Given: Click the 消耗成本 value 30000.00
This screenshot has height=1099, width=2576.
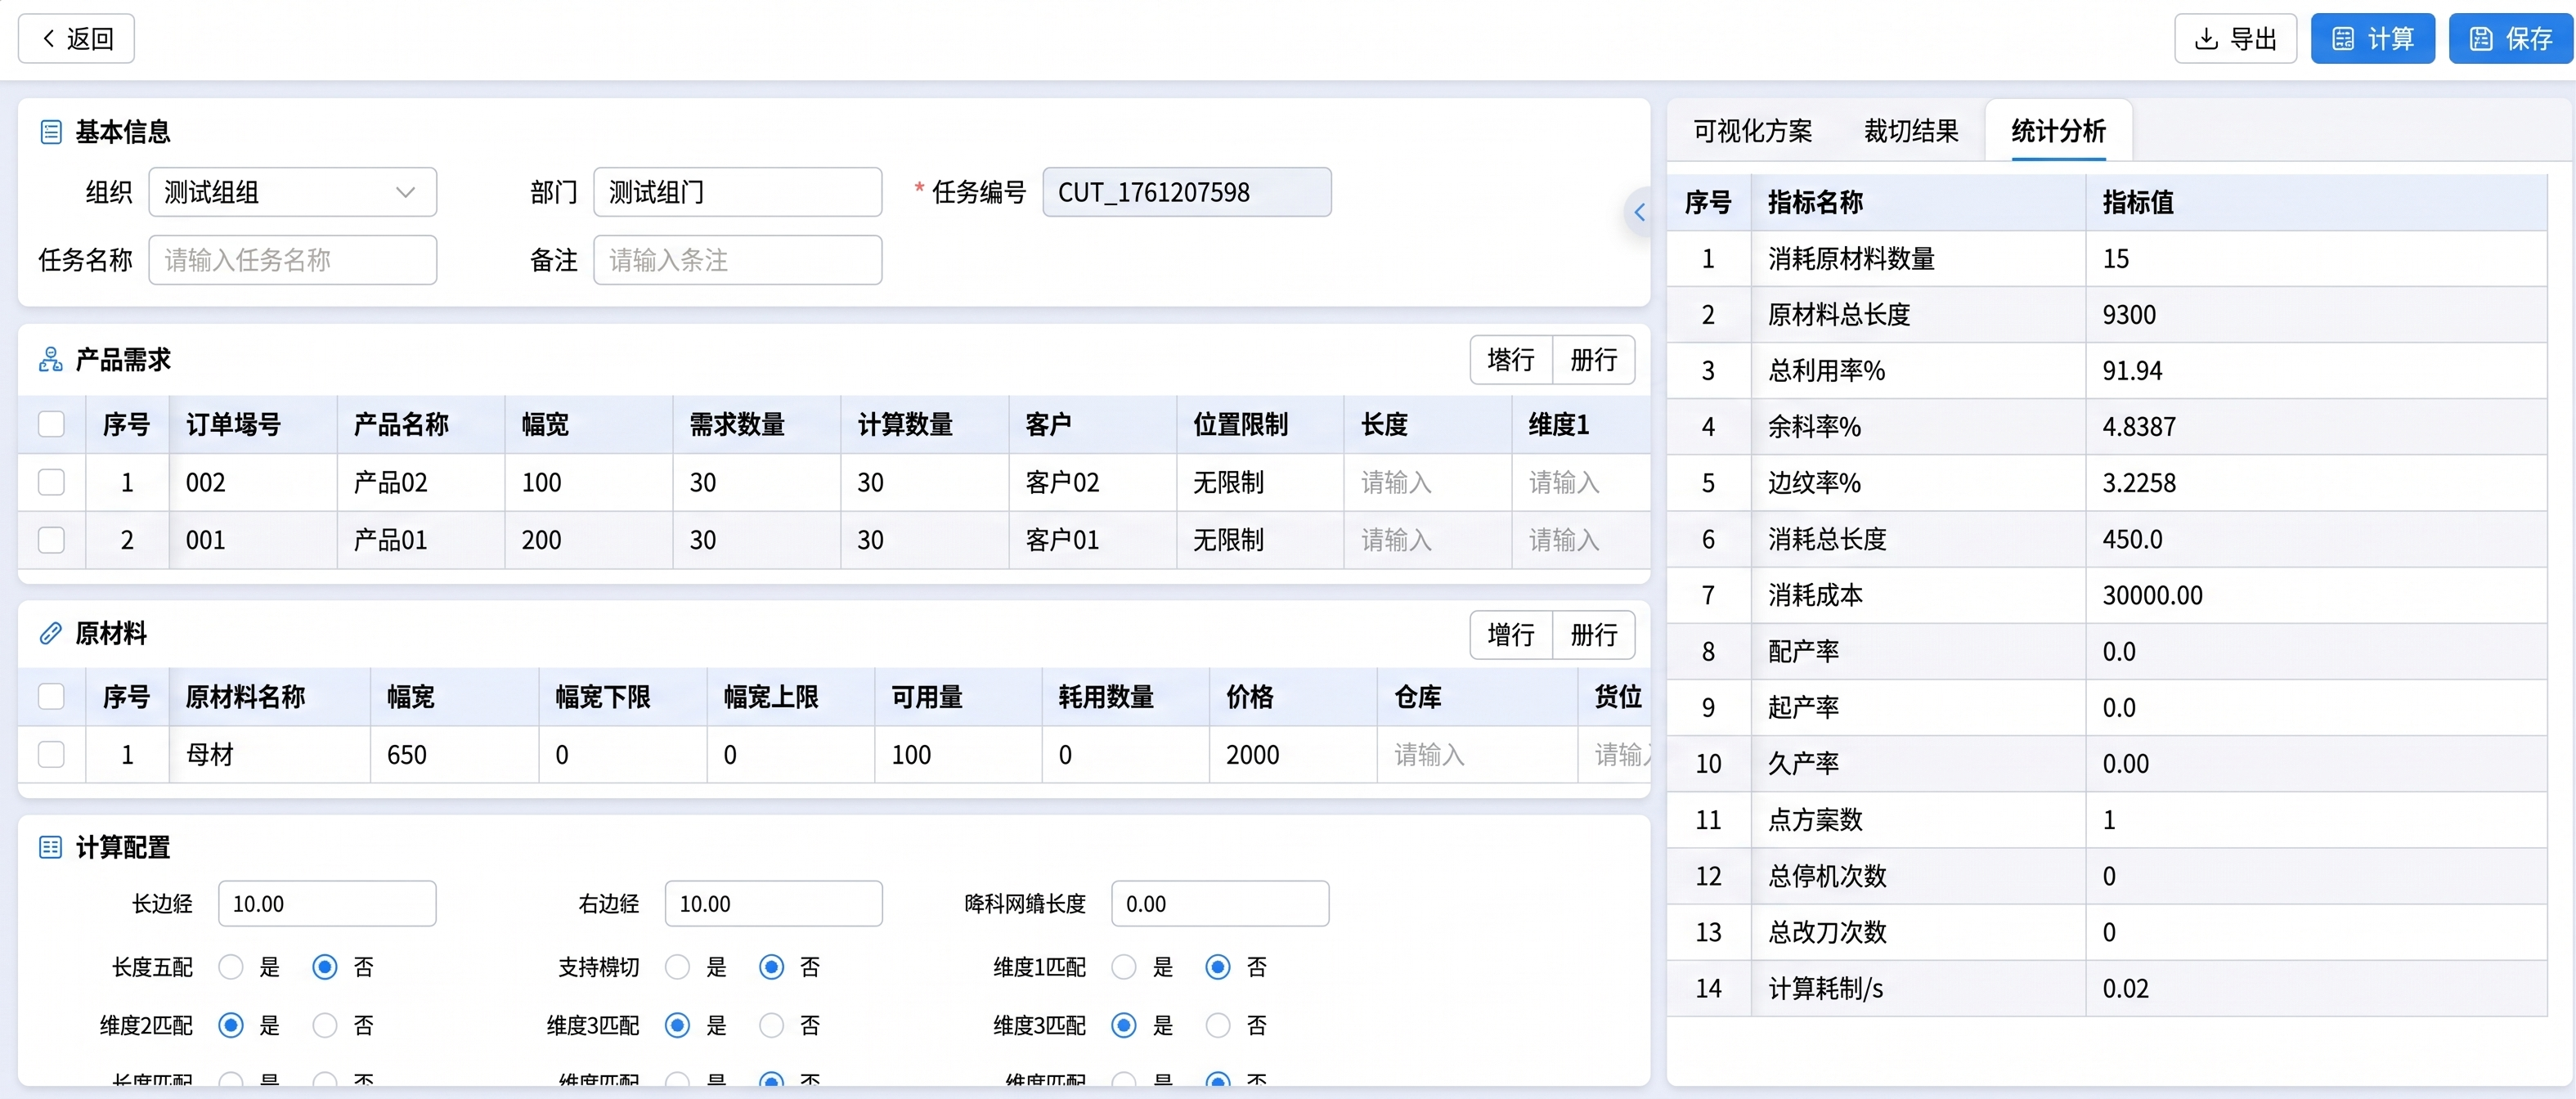Looking at the screenshot, I should click(2152, 595).
